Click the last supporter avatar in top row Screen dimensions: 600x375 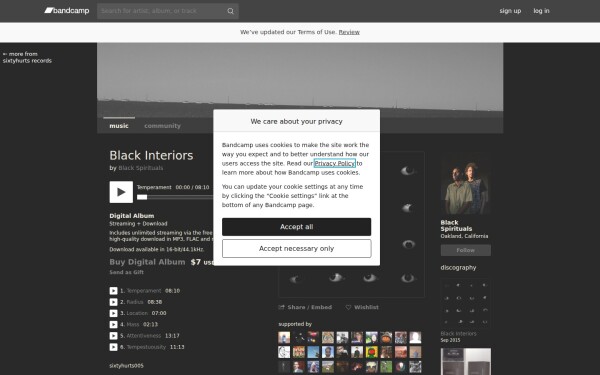(x=415, y=338)
